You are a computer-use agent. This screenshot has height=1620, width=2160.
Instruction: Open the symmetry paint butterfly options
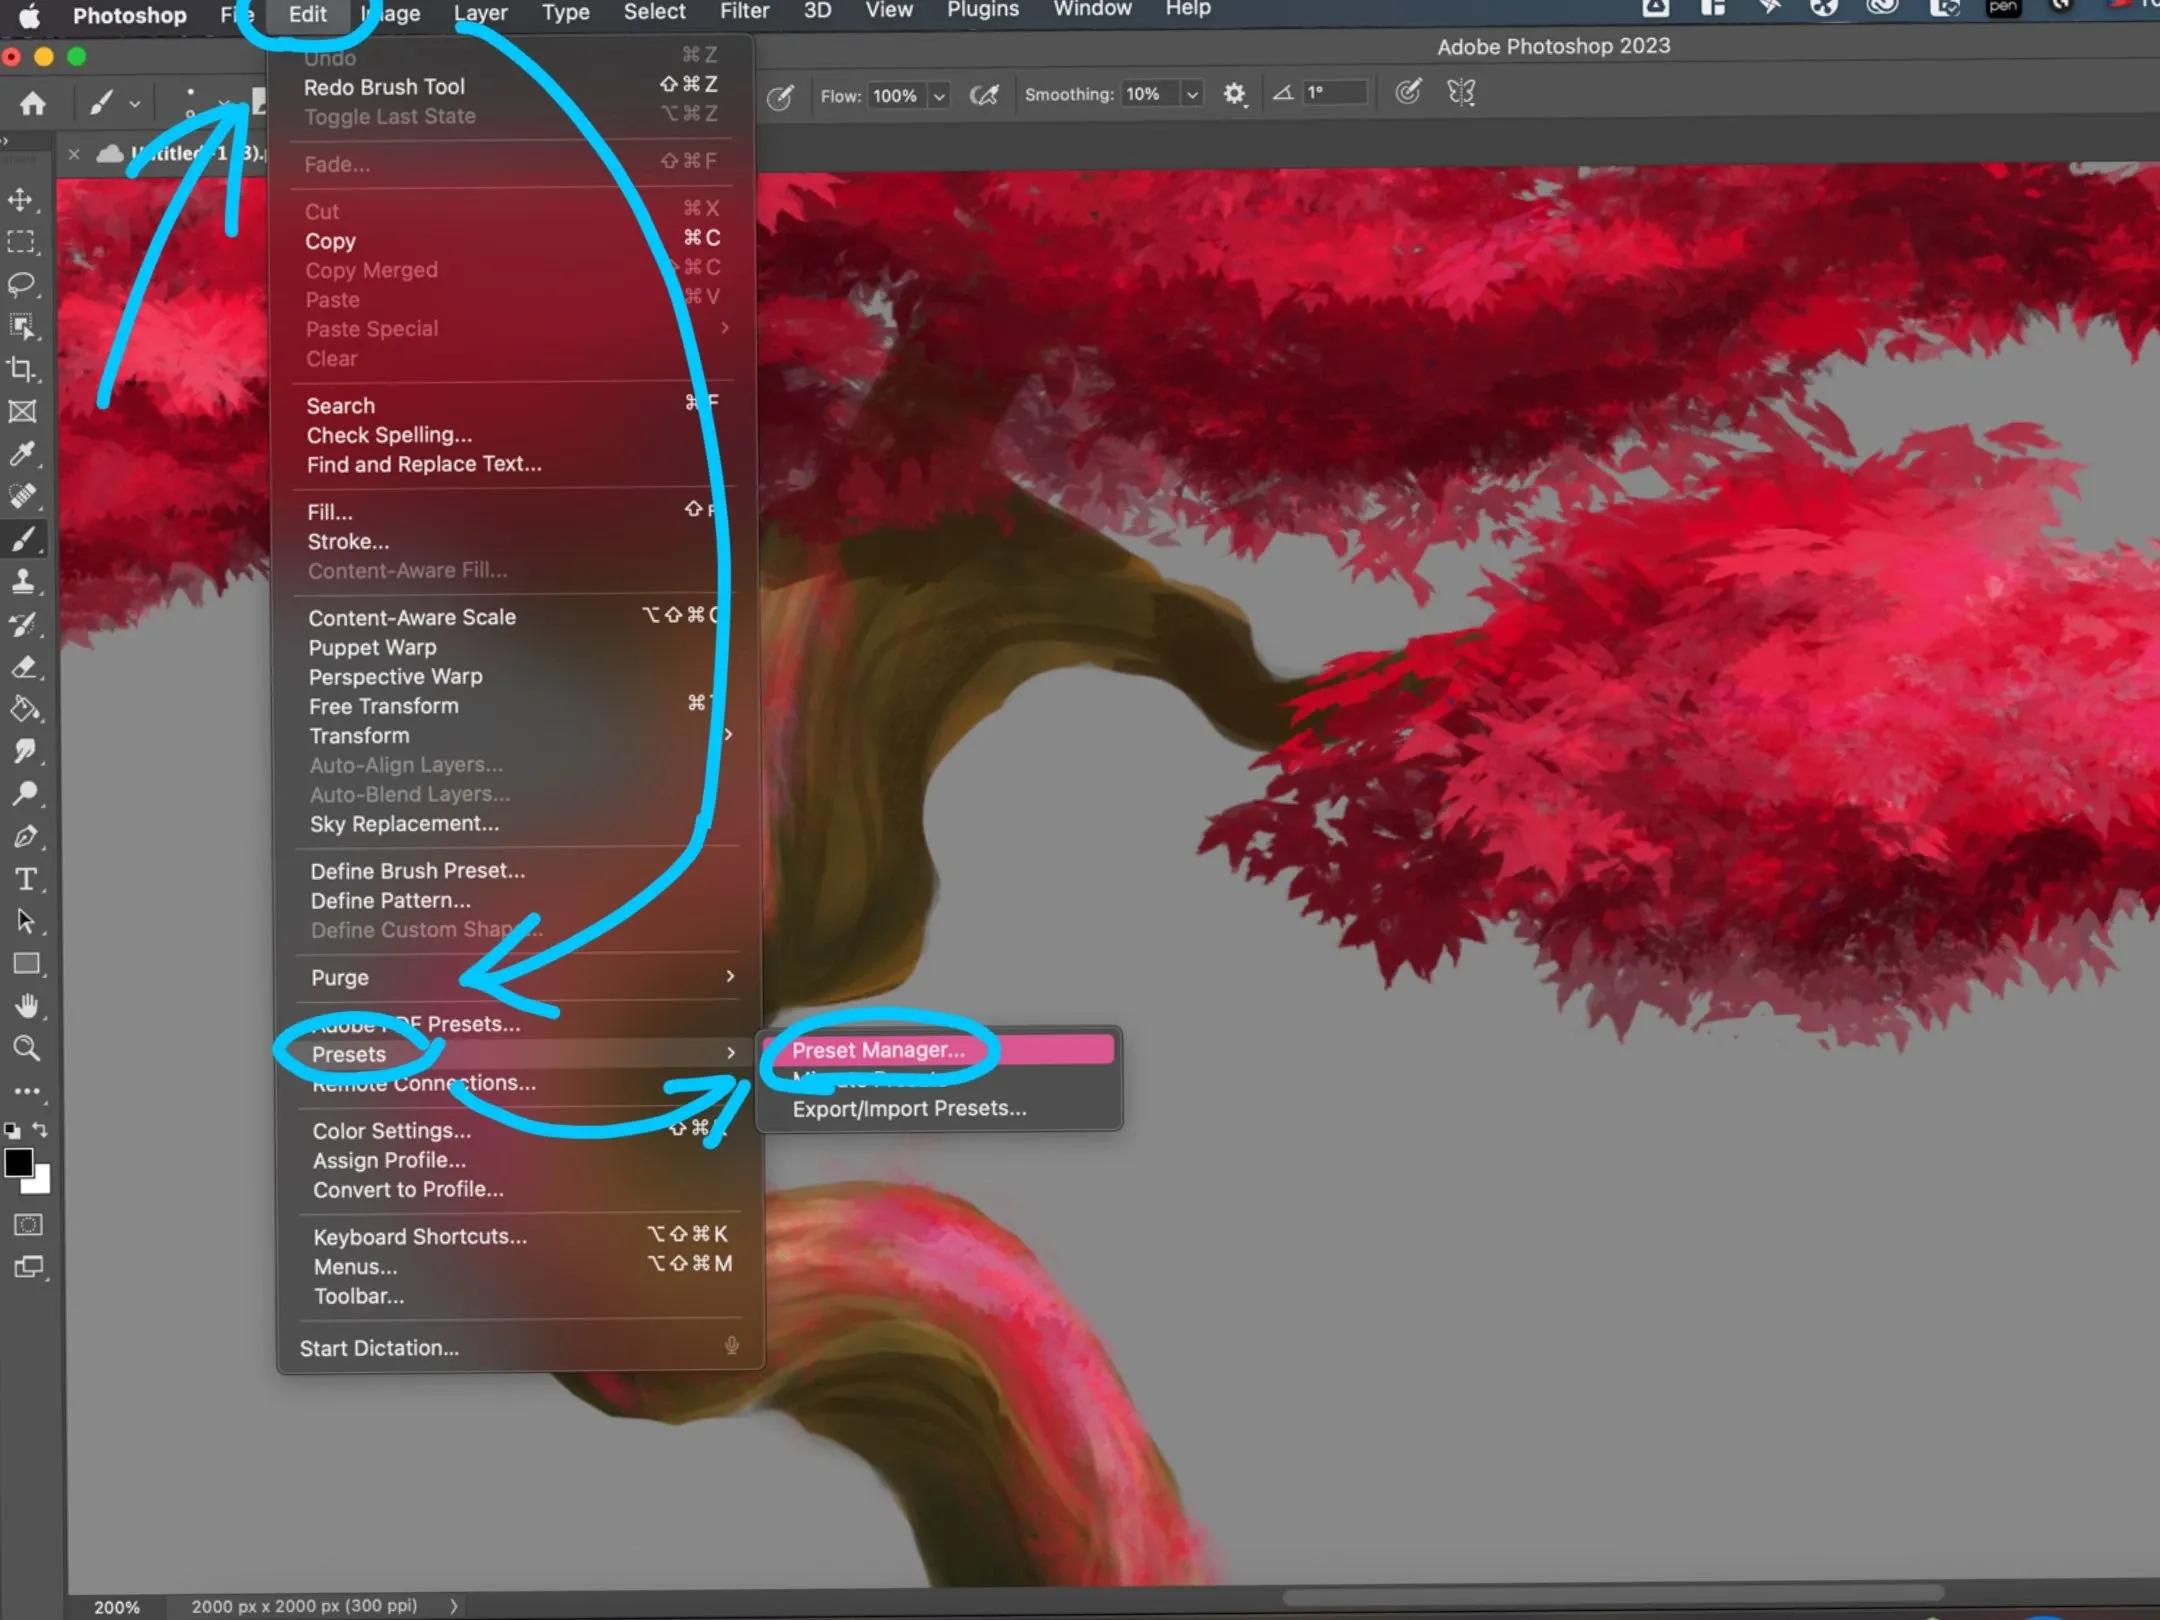[x=1461, y=92]
